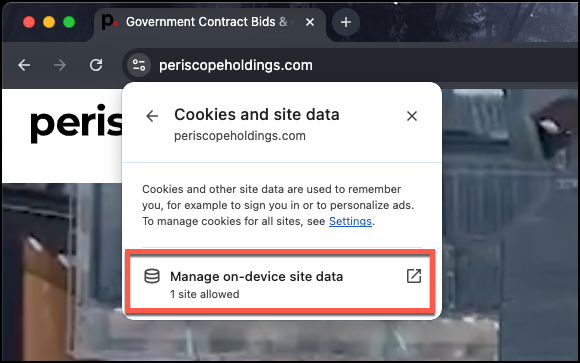Viewport: 580px width, 363px height.
Task: Close the Government Contract Bids tab
Action: pos(310,22)
